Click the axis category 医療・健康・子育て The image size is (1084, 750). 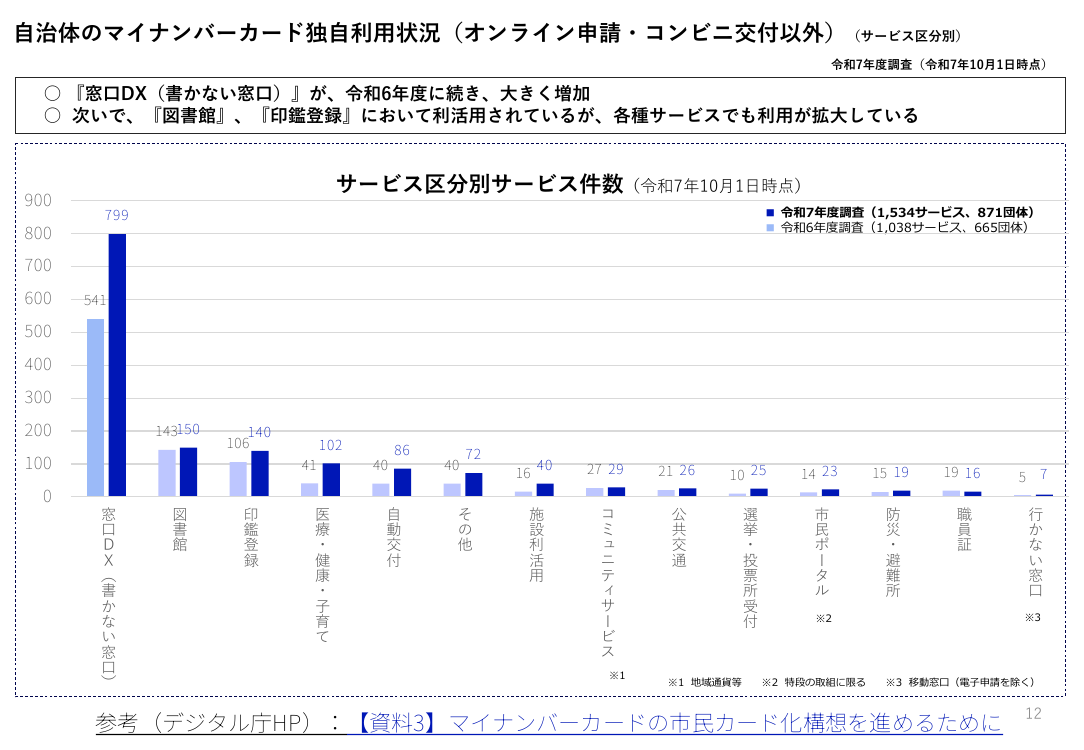322,575
